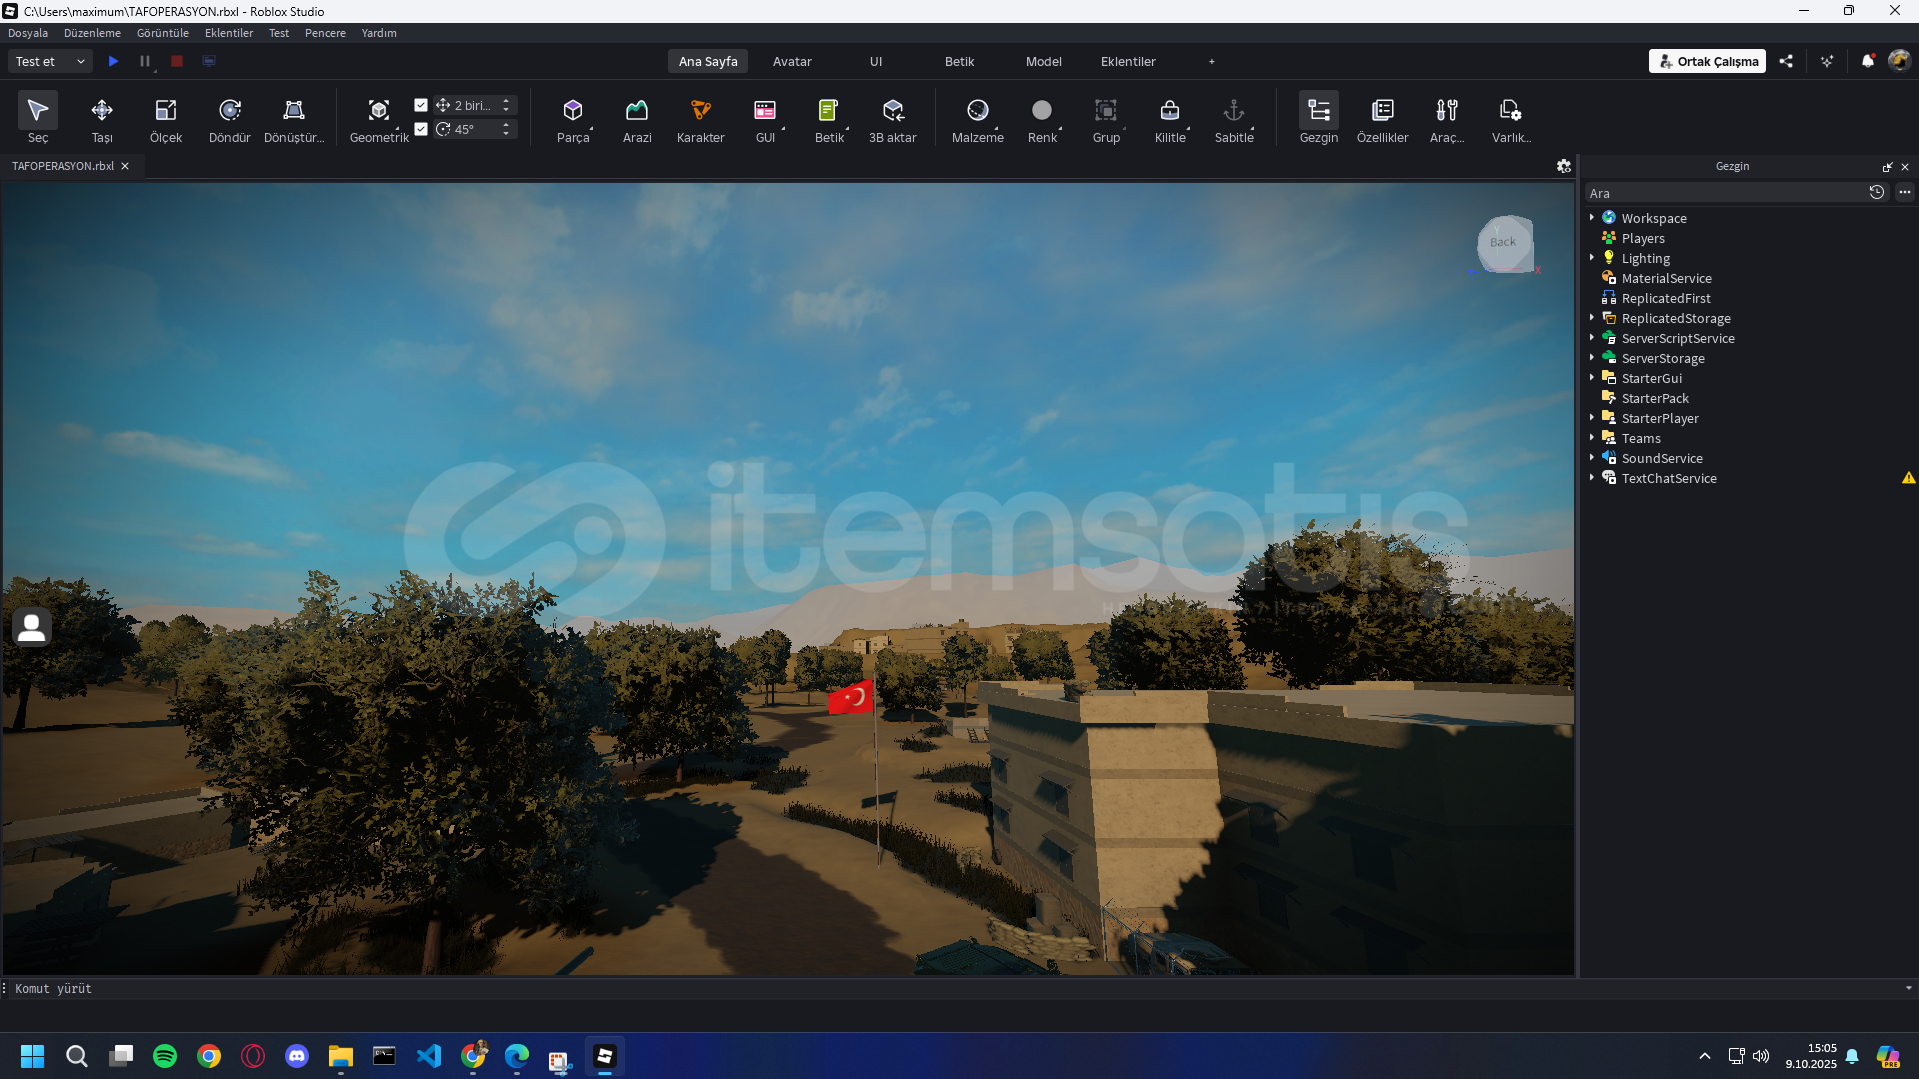Open the Özellikler (Properties) panel
1919x1079 pixels.
[x=1383, y=118]
